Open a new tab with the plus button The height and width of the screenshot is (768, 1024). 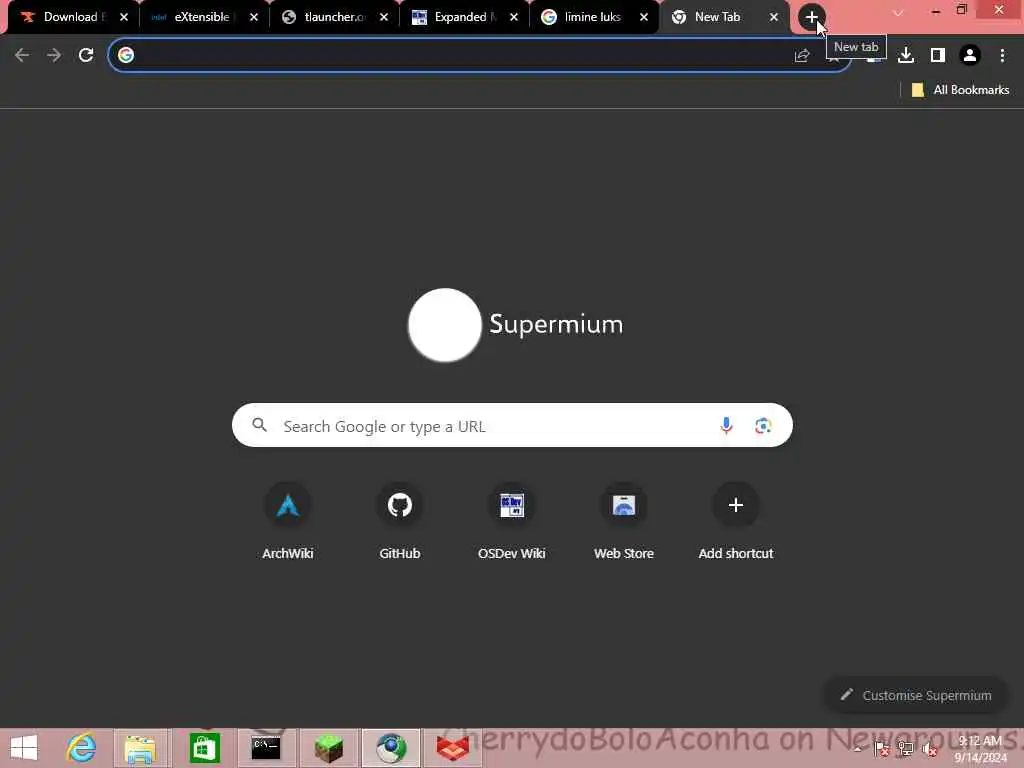pyautogui.click(x=811, y=18)
